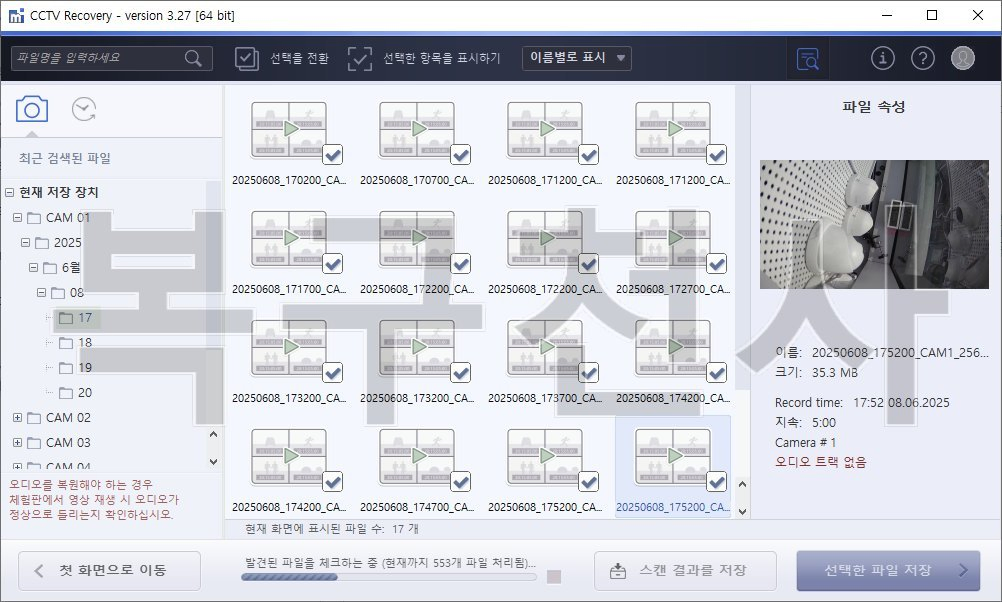Click the CAM 02 folder icon
This screenshot has width=1002, height=602.
[x=34, y=418]
